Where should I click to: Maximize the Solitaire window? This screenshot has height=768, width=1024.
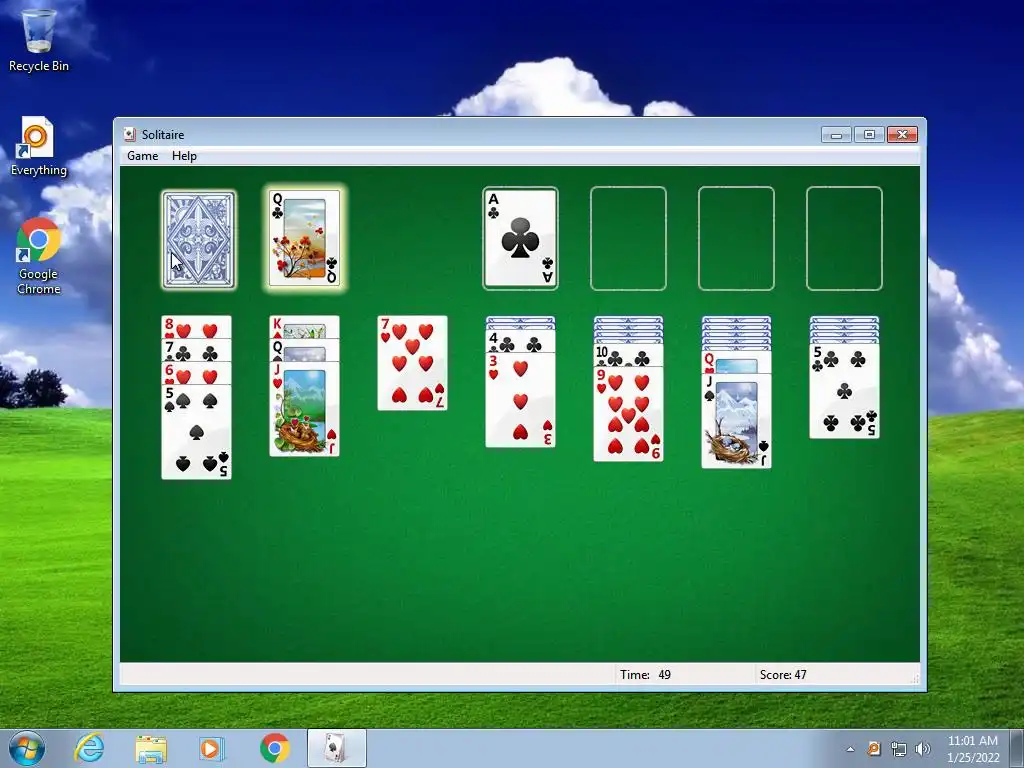coord(869,135)
